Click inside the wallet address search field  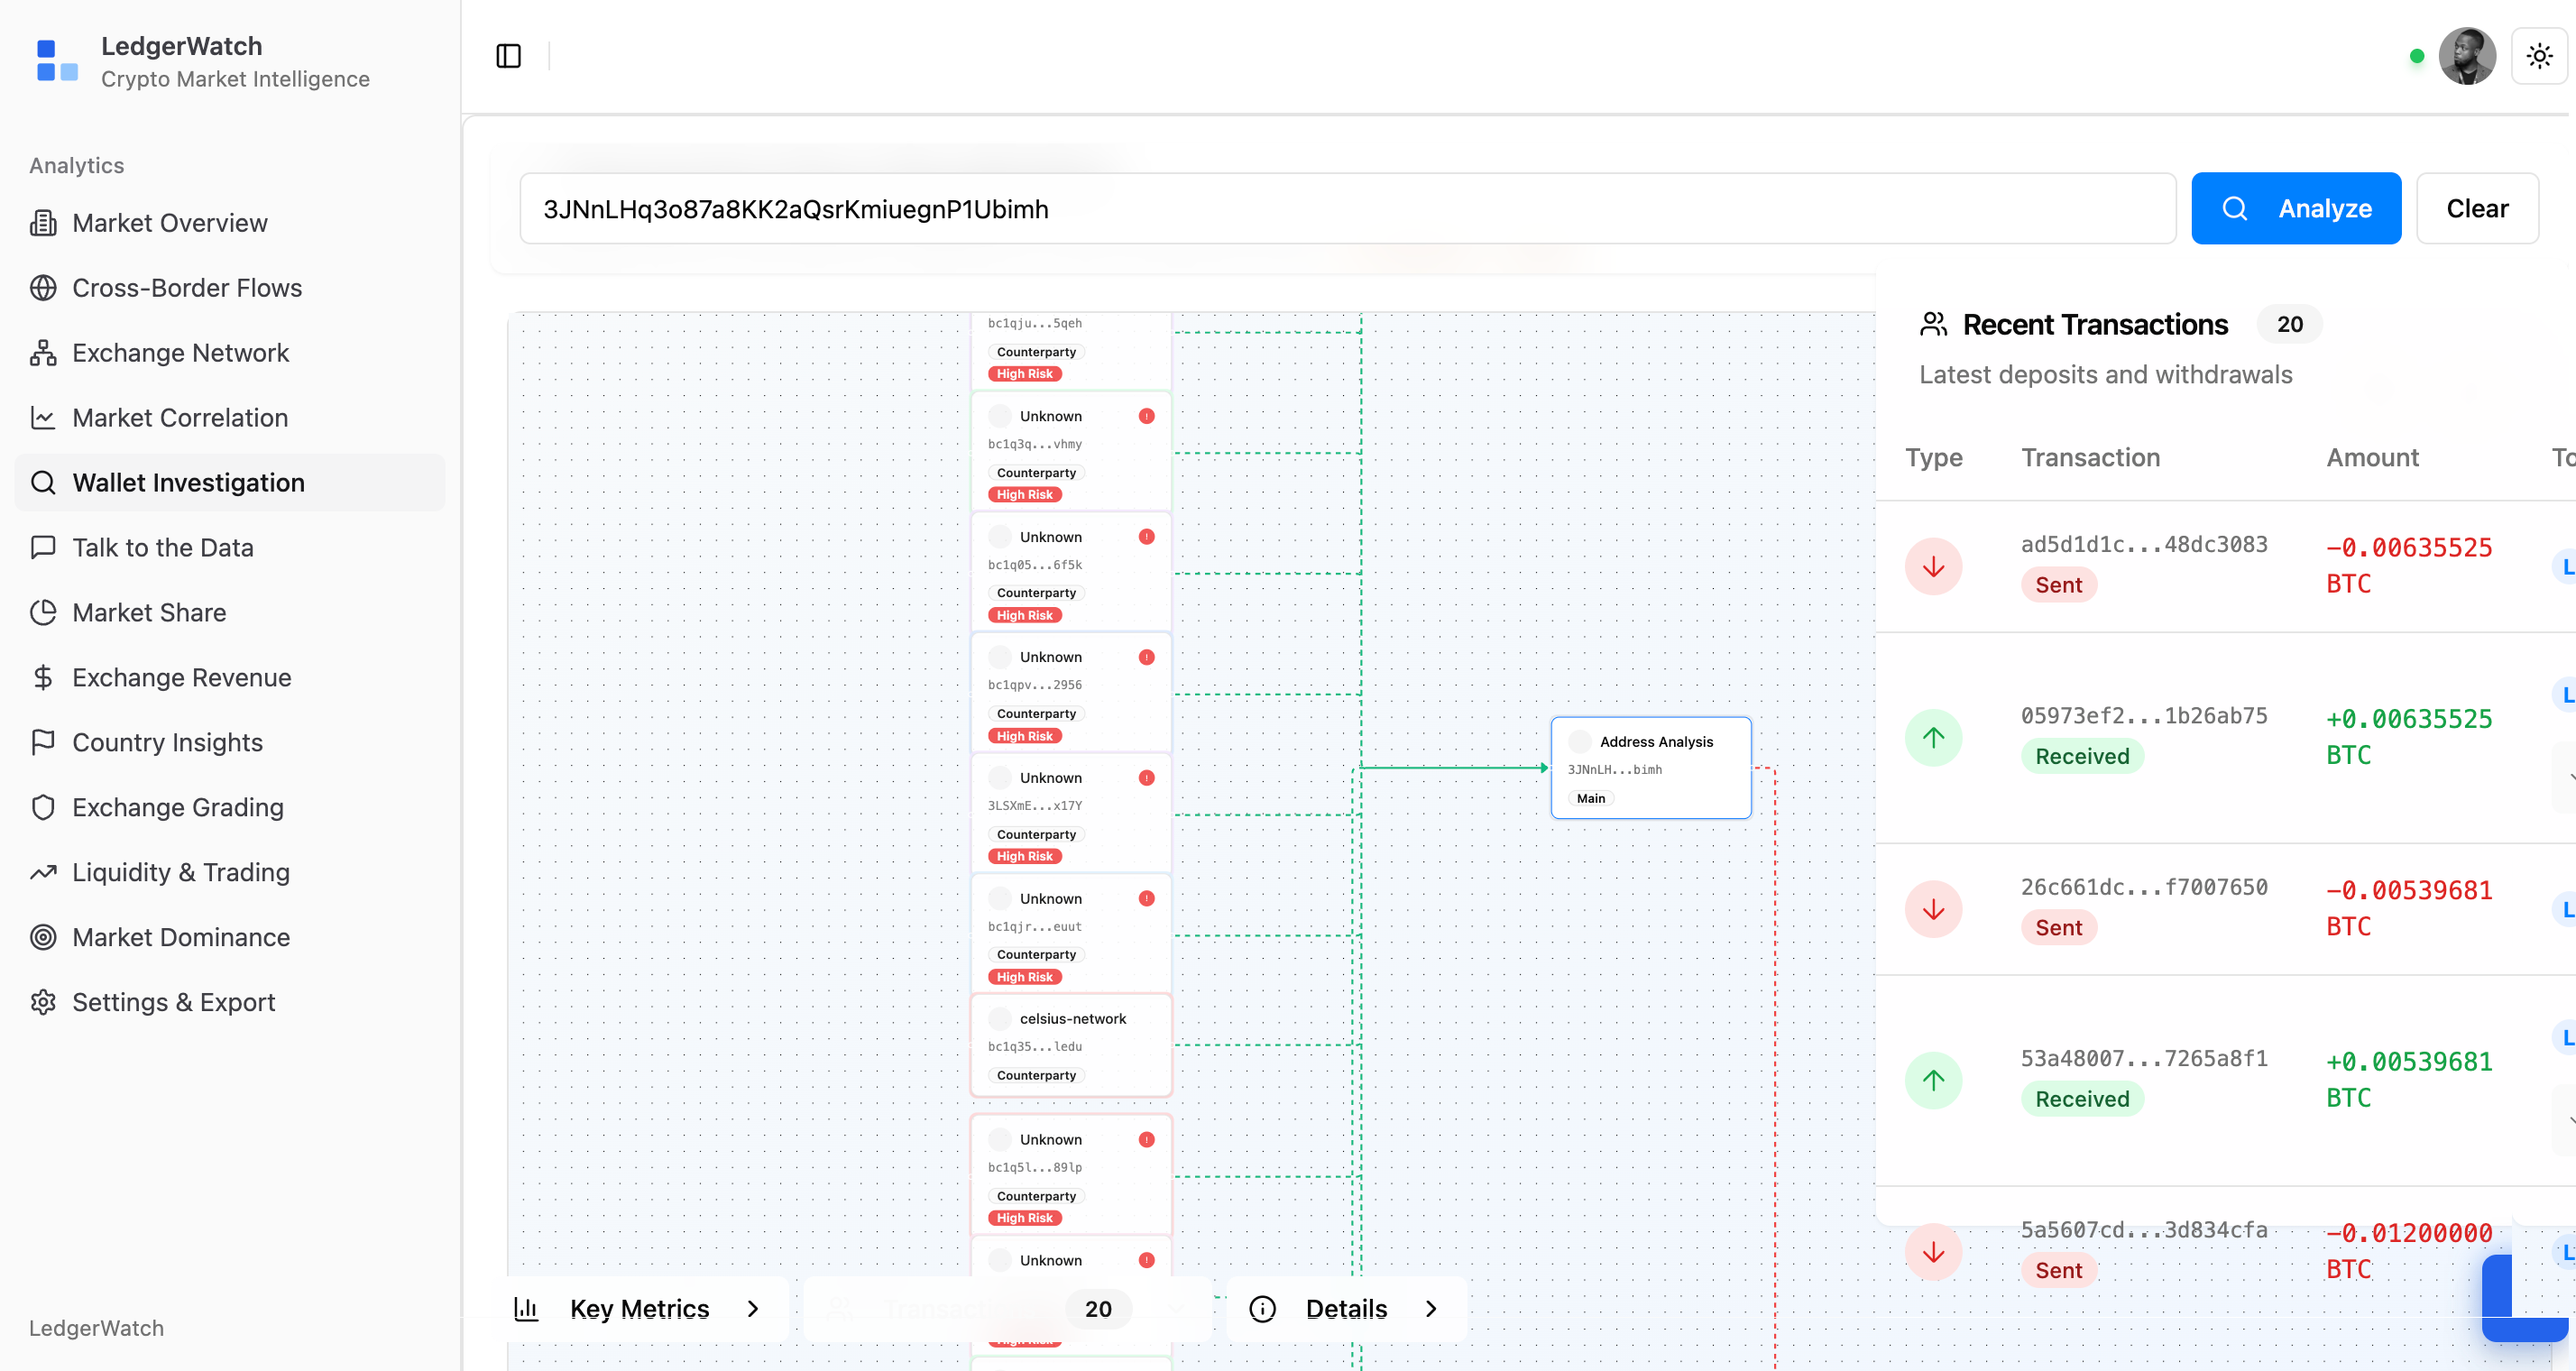click(1200, 208)
